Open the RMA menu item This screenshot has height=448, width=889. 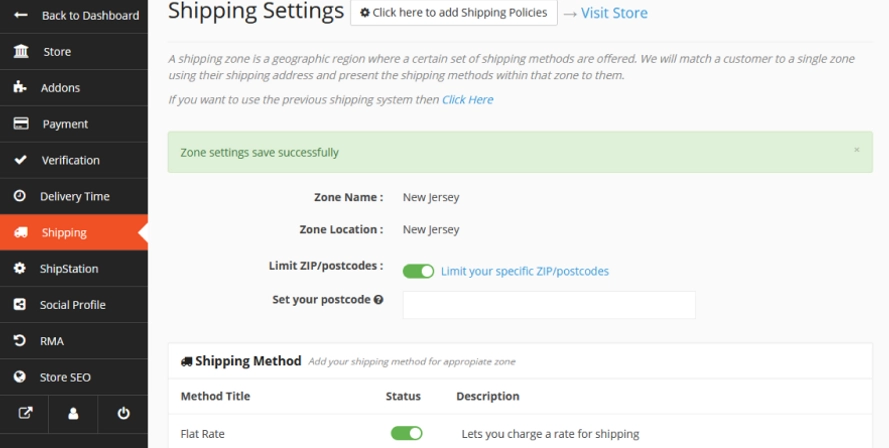click(x=74, y=341)
